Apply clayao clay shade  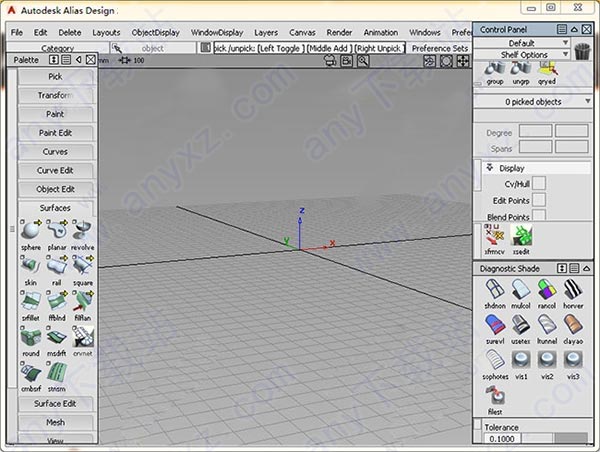click(x=573, y=325)
